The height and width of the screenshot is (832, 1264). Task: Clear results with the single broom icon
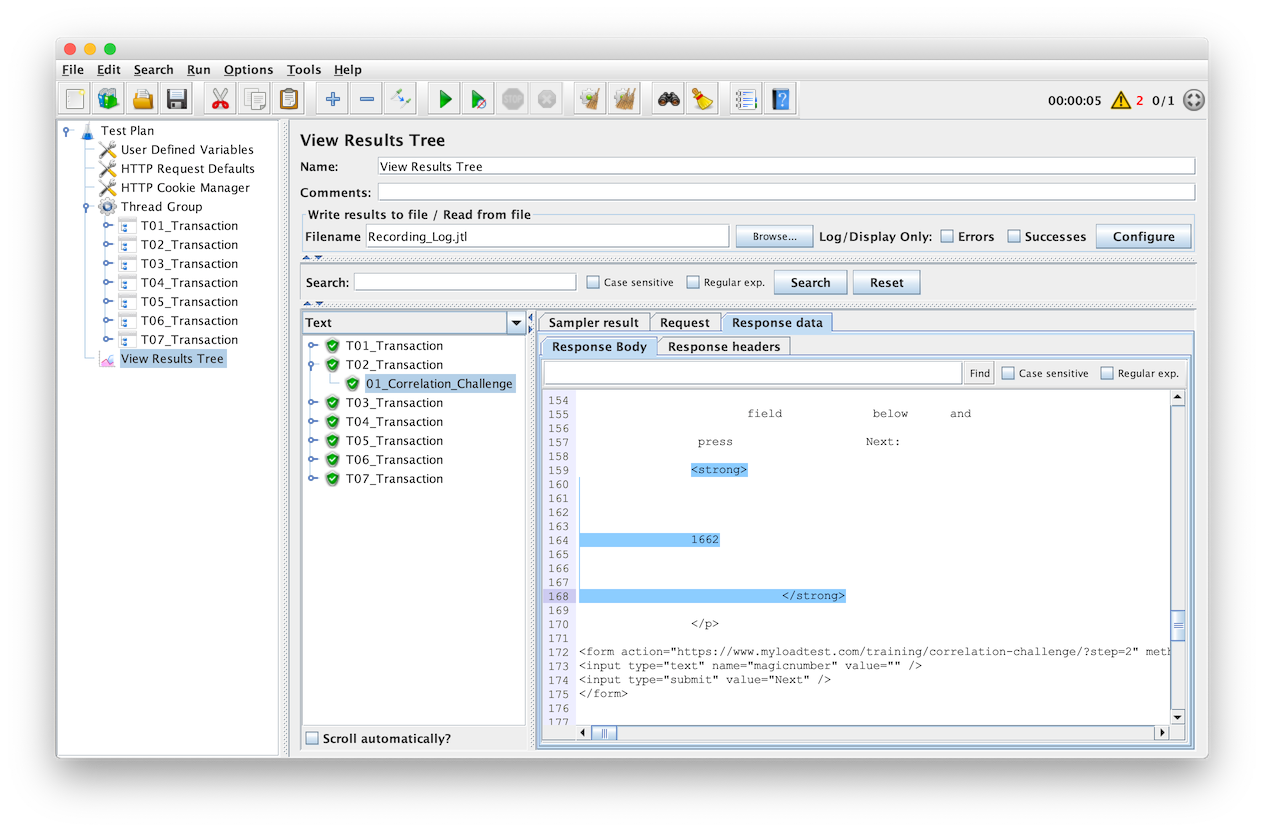pyautogui.click(x=590, y=99)
